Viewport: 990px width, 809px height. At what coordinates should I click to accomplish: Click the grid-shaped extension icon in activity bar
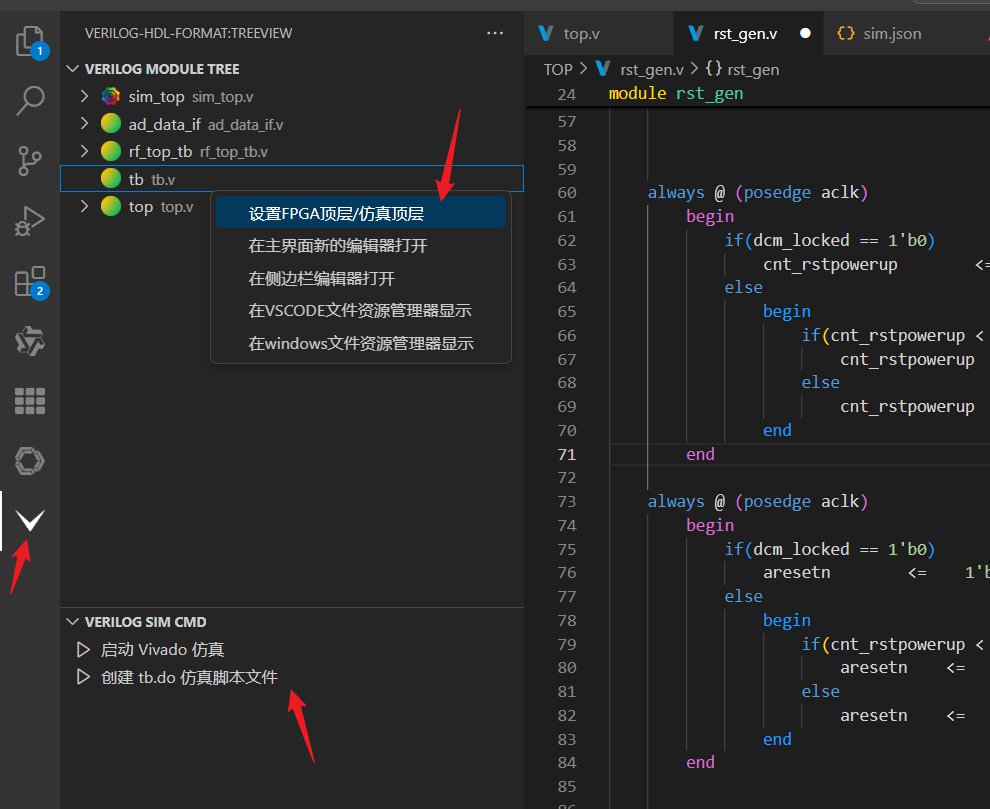pyautogui.click(x=30, y=400)
